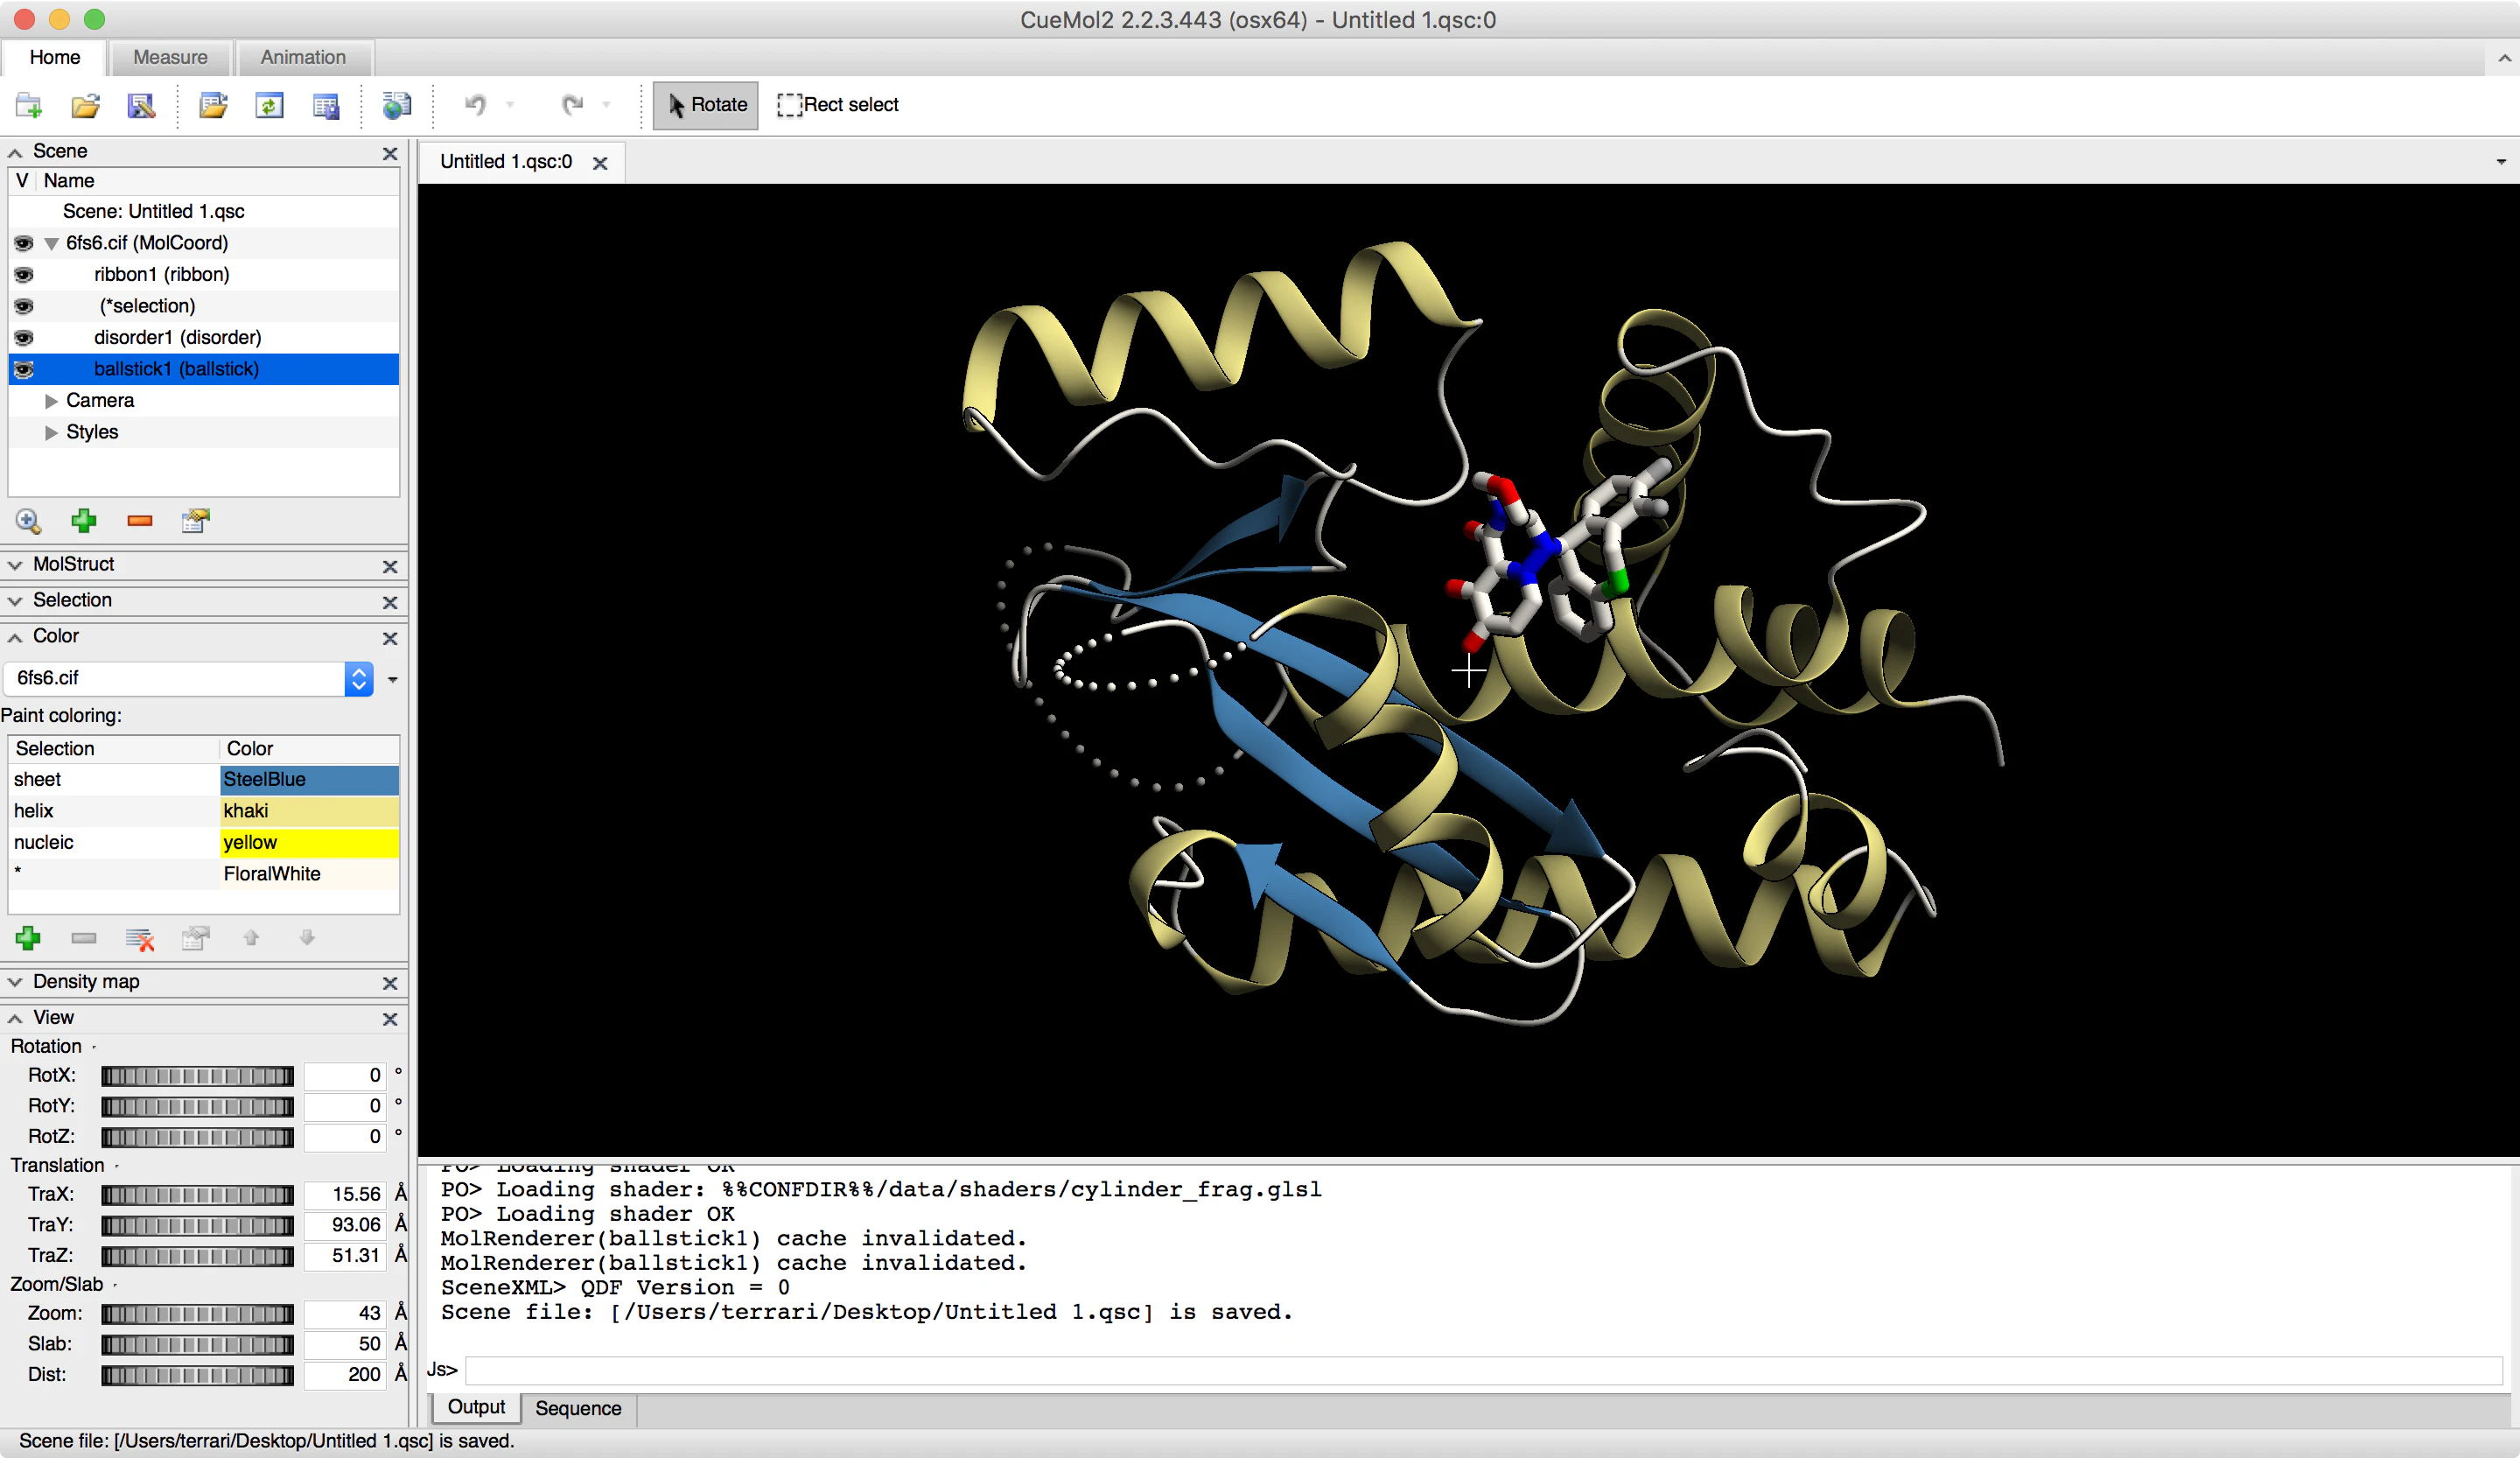Click the Rotate mode button
This screenshot has height=1458, width=2520.
706,105
